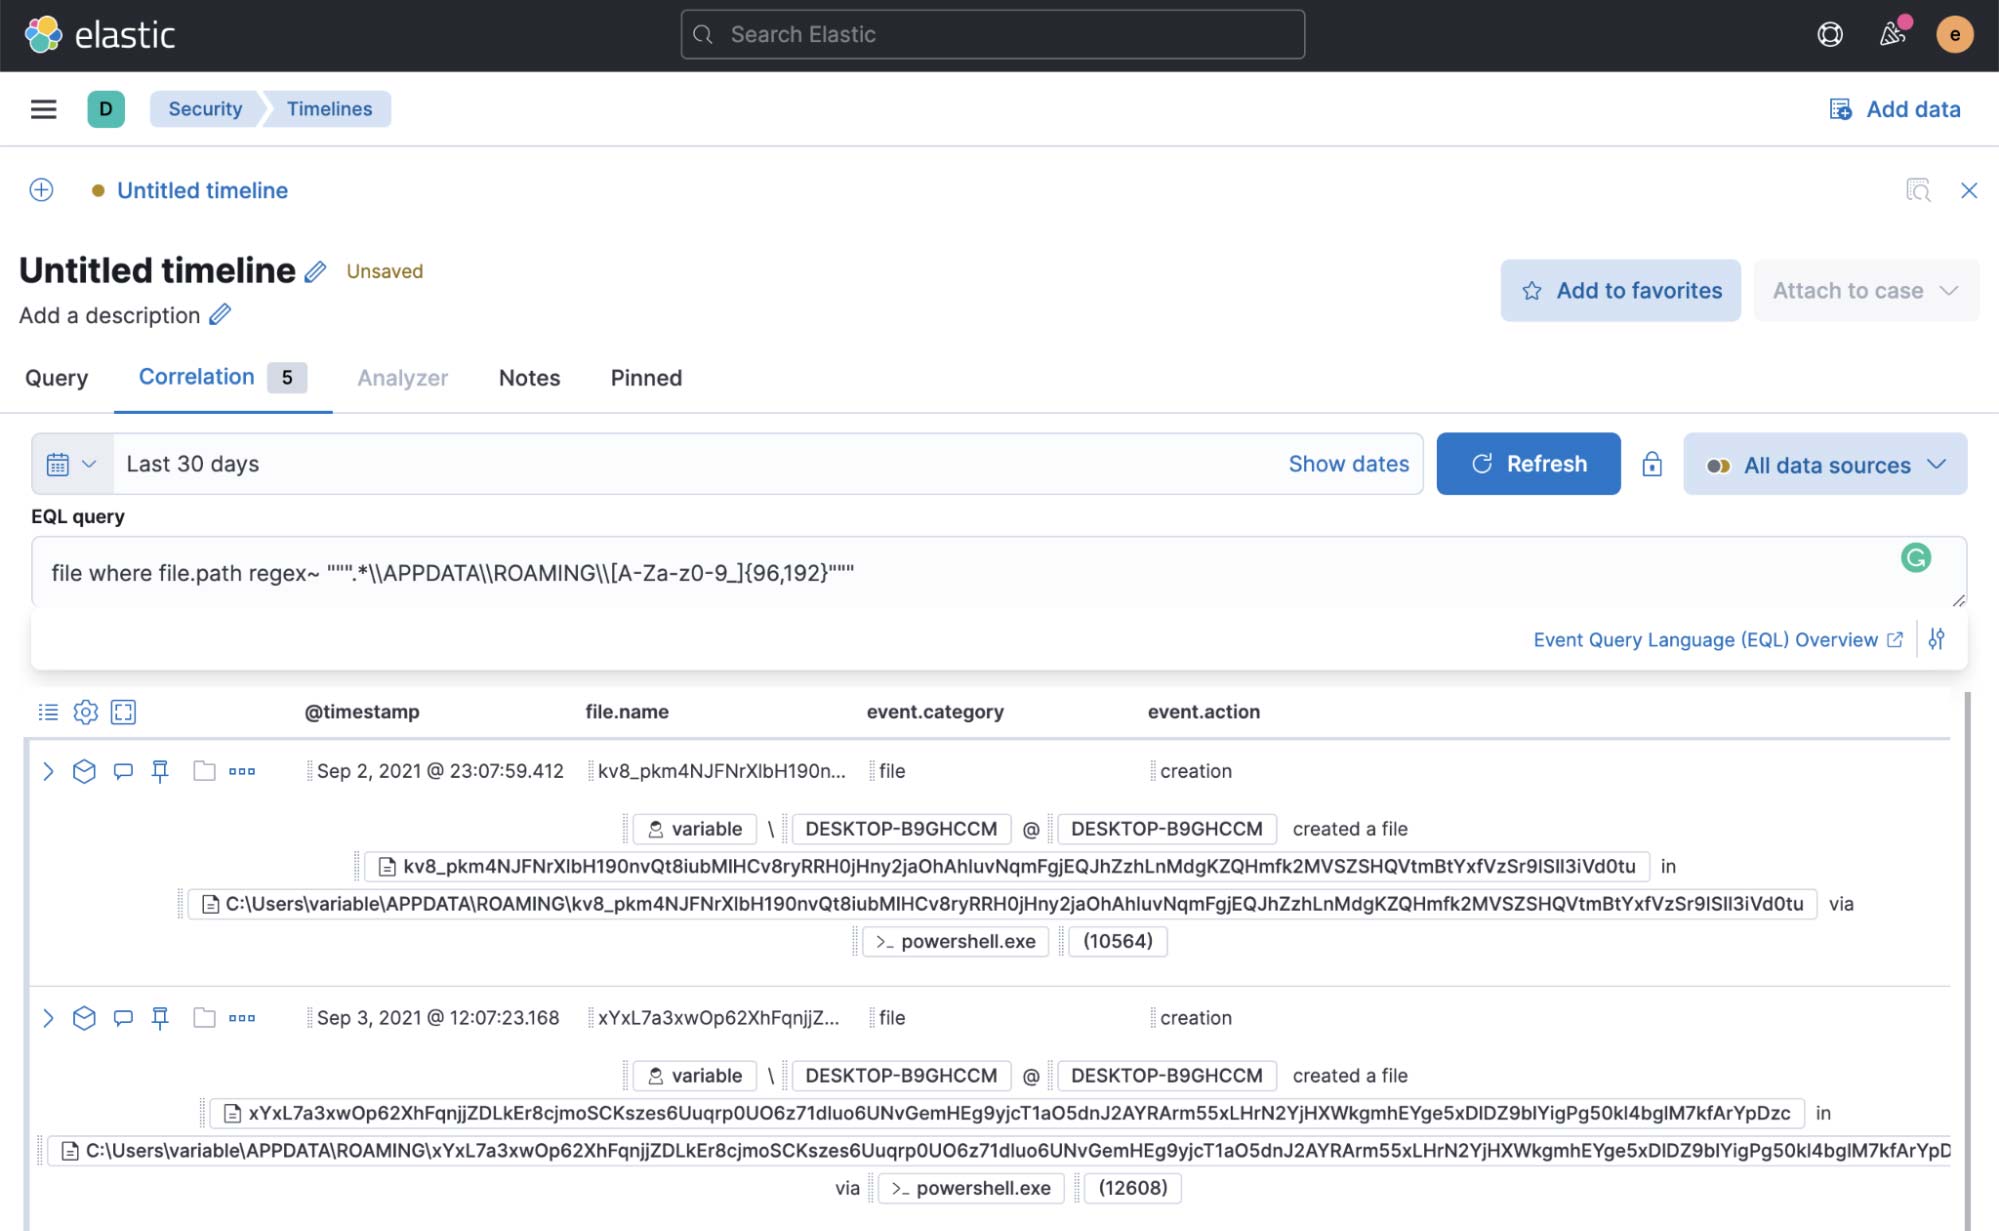Viewport: 1999px width, 1231px height.
Task: Click the sort fields icon above the events table
Action: [x=47, y=712]
